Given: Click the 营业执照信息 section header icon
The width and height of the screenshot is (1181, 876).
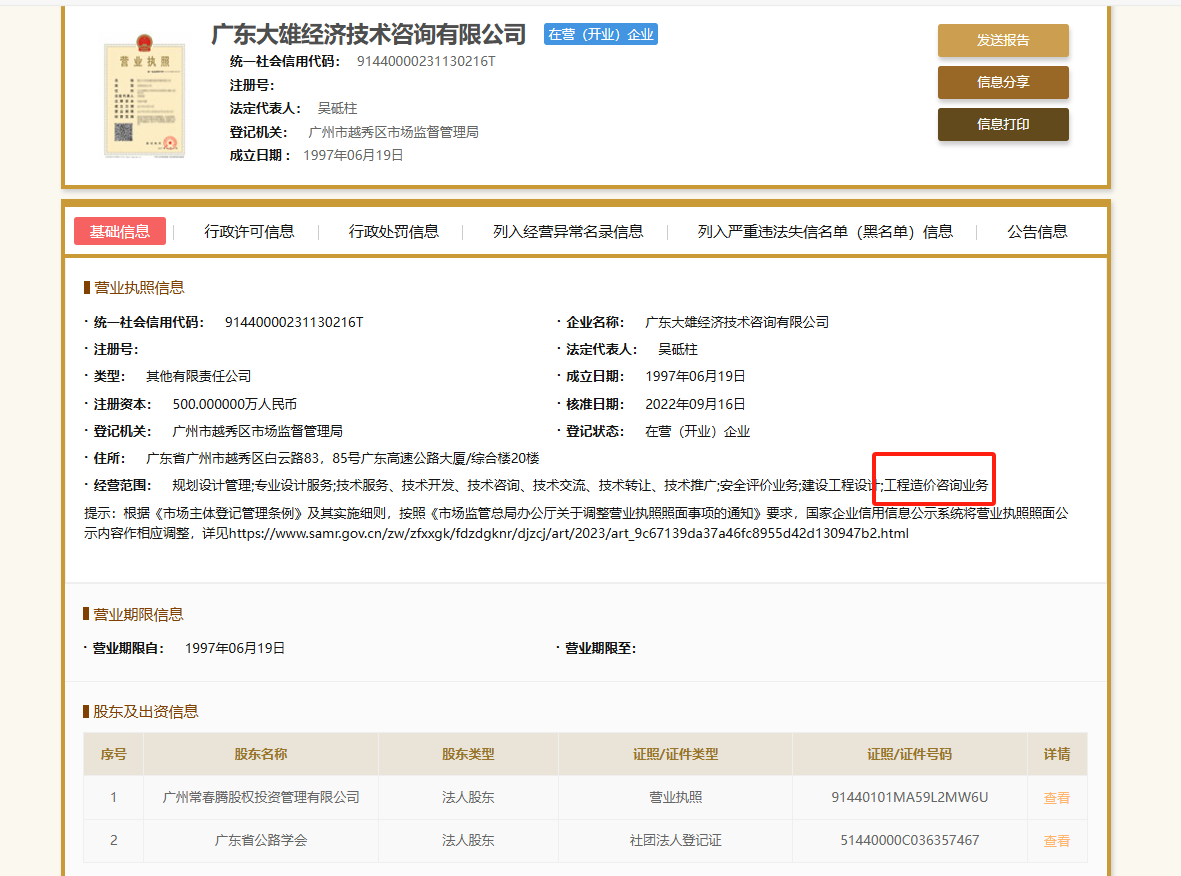Looking at the screenshot, I should point(87,287).
